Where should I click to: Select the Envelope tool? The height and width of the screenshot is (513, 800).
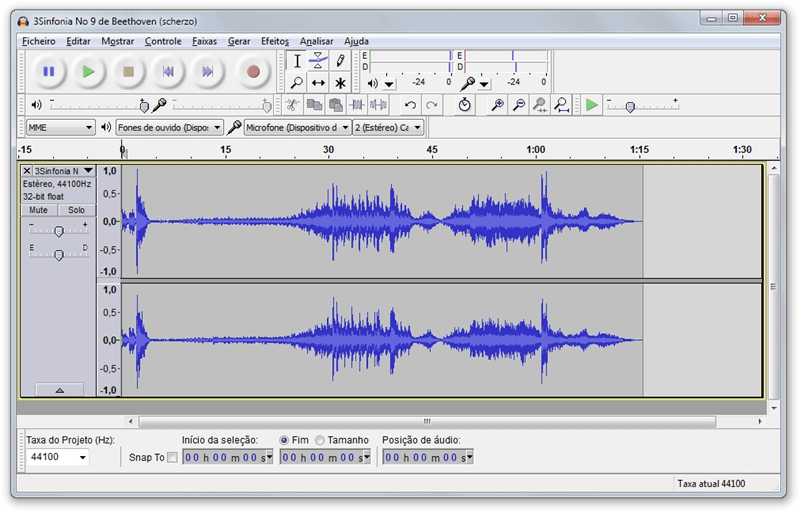[318, 60]
